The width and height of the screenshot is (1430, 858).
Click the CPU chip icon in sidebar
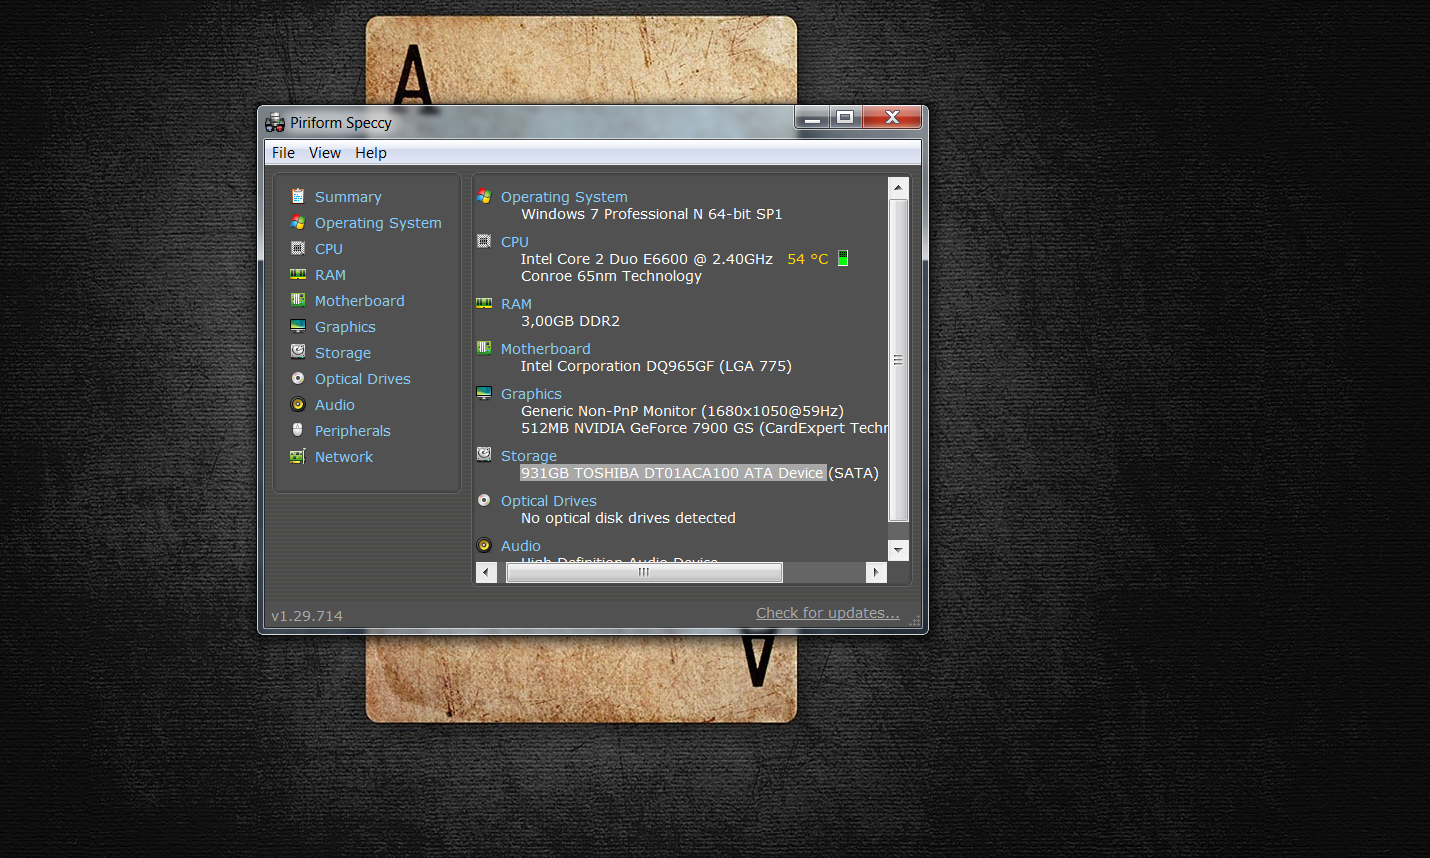(298, 248)
